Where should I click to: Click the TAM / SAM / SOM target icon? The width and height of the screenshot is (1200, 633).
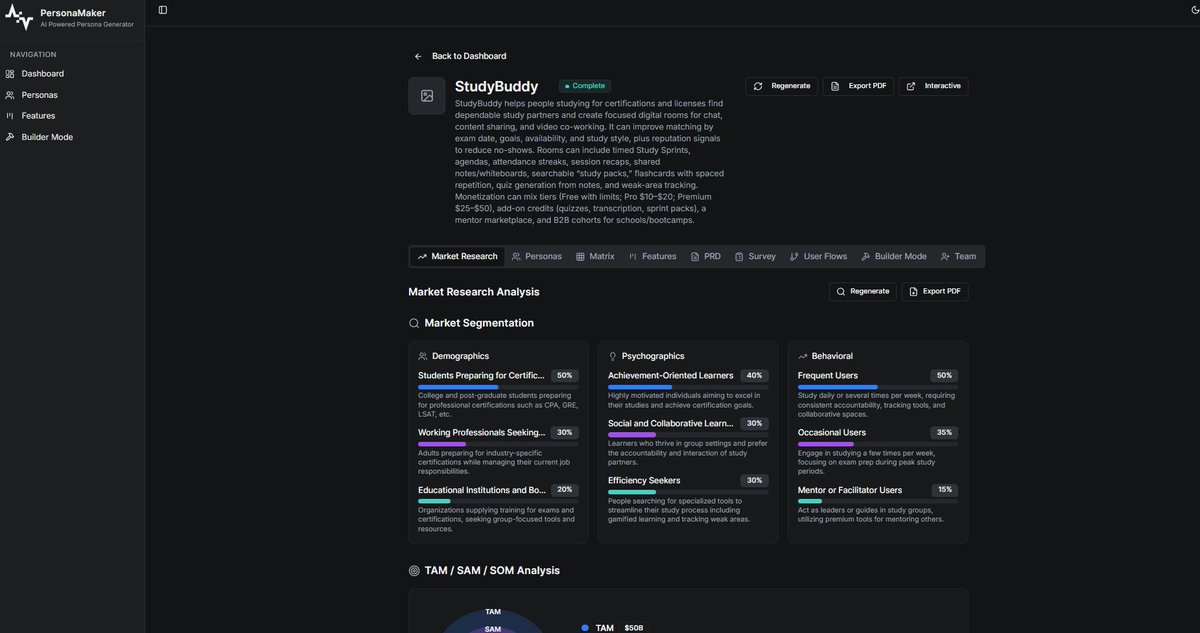414,571
